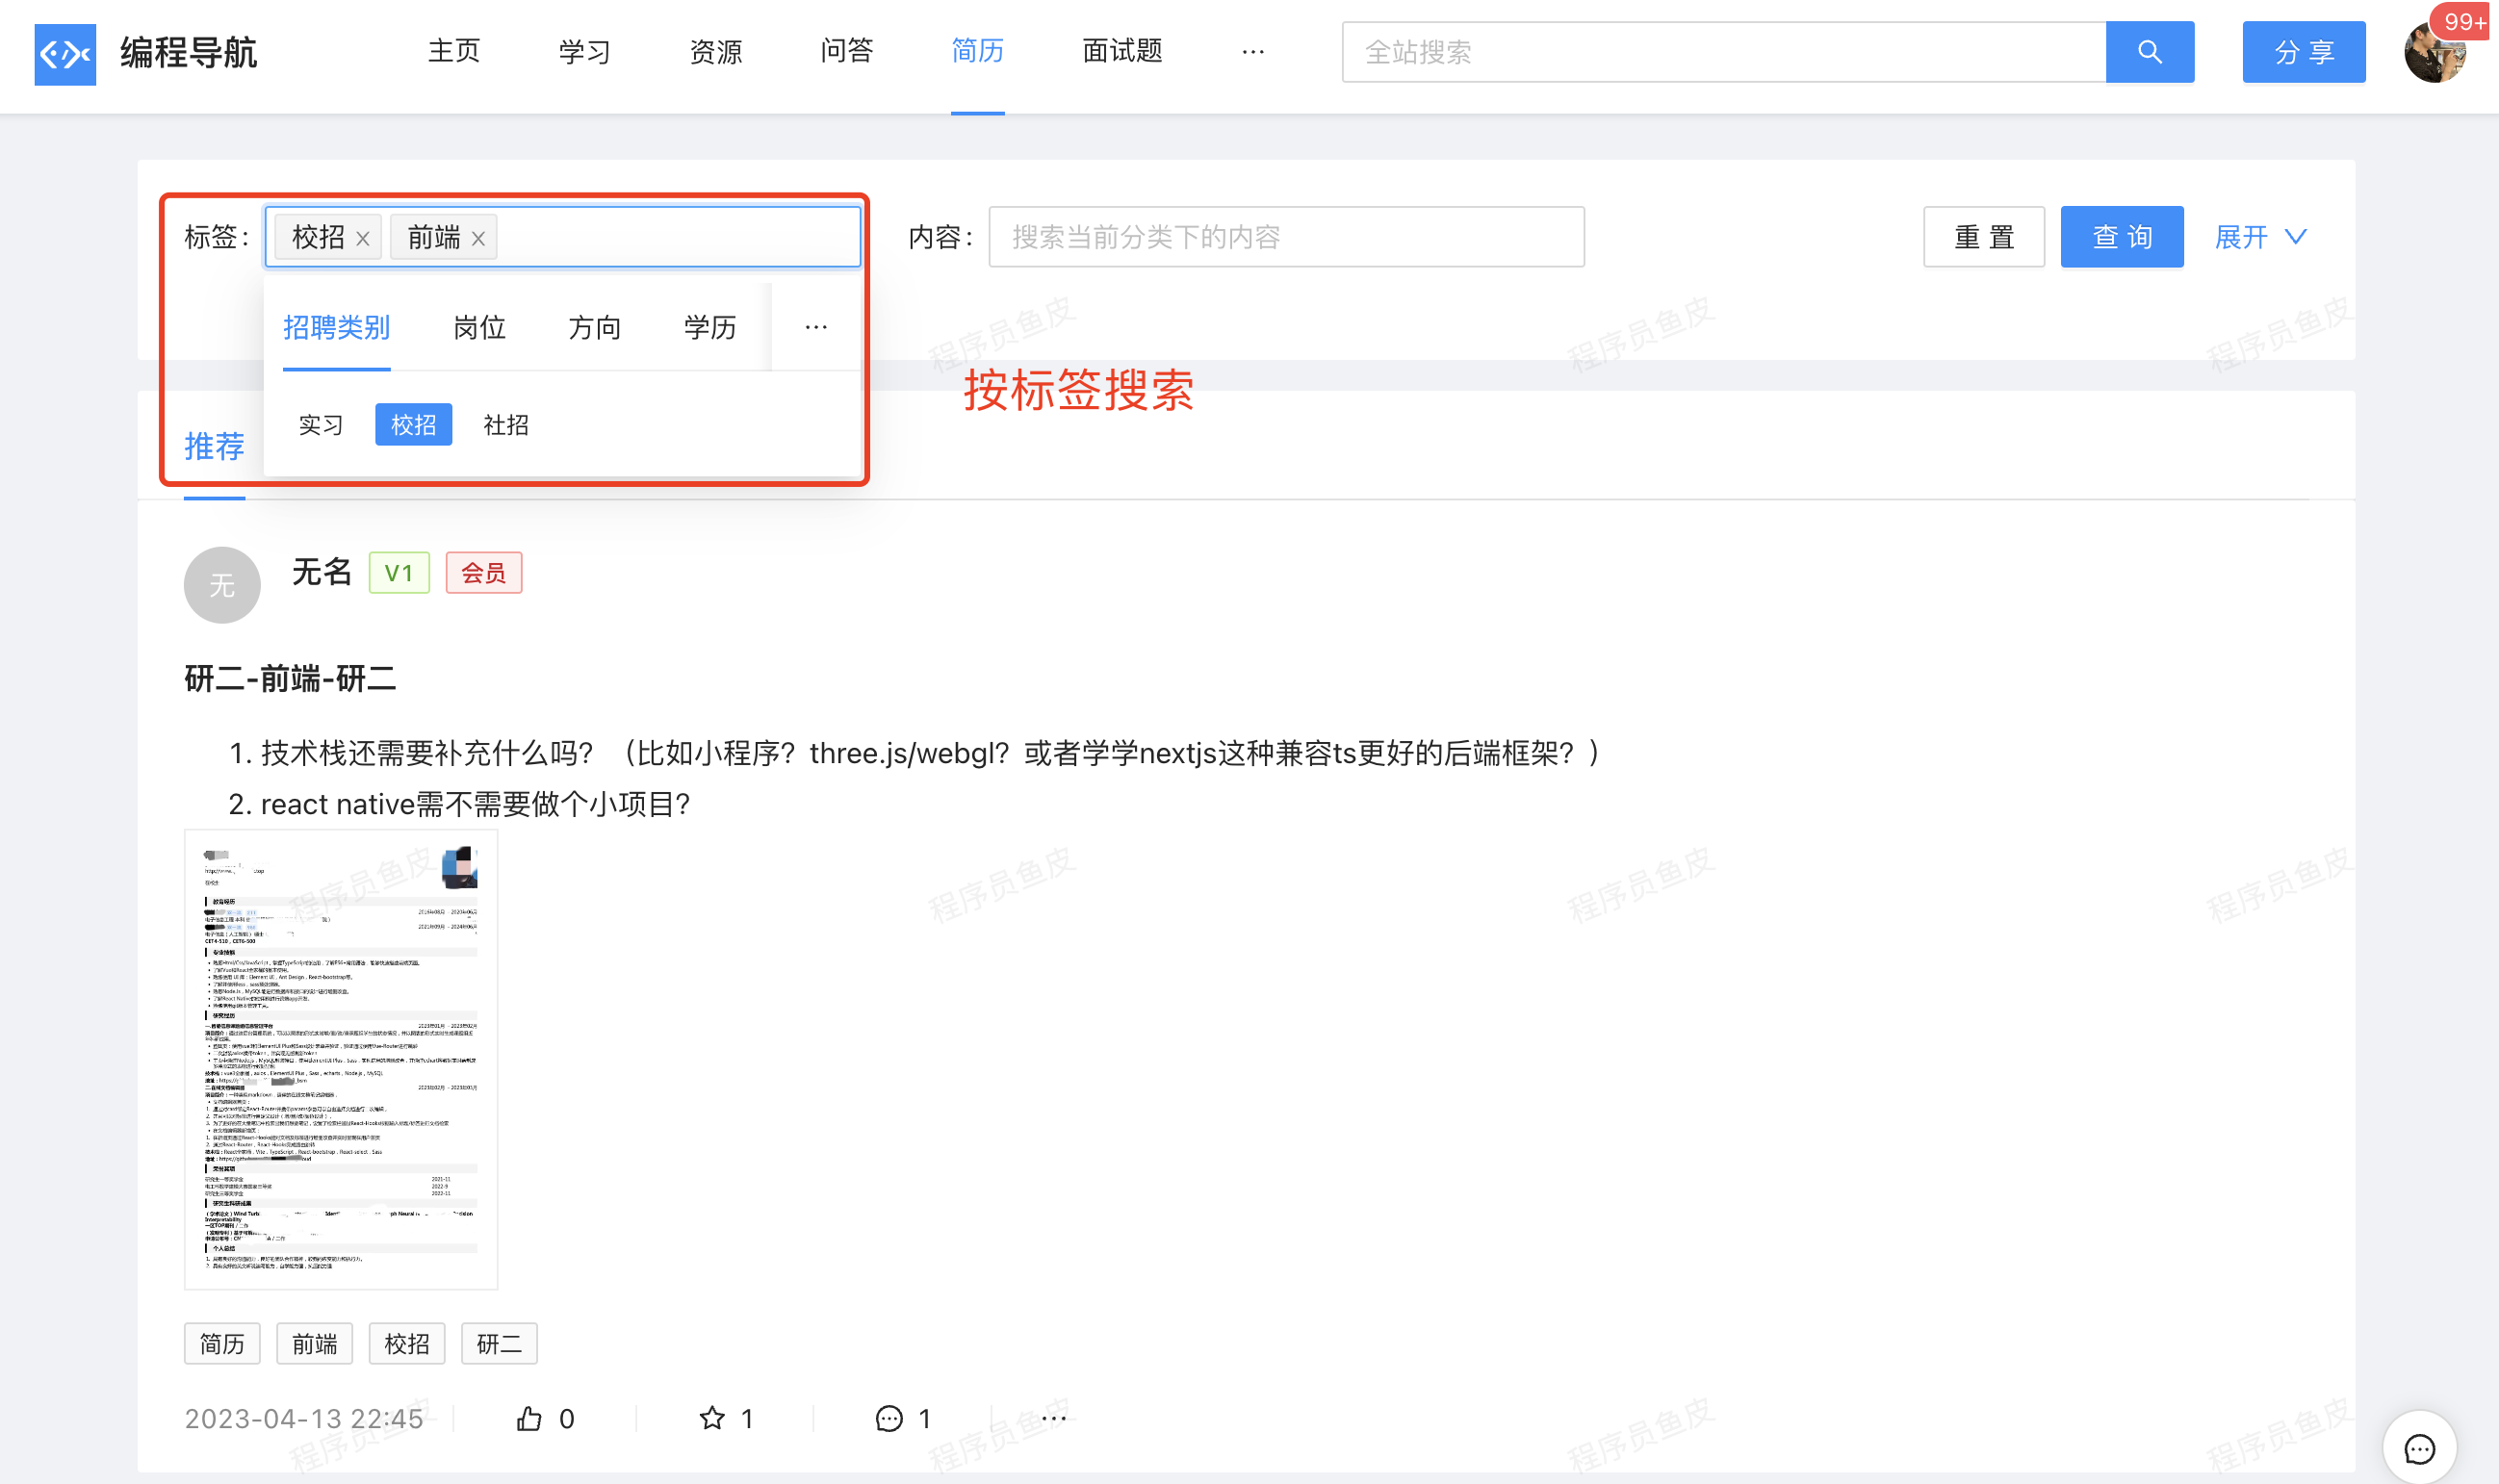Image resolution: width=2499 pixels, height=1484 pixels.
Task: Select the 实习 tag option
Action: pyautogui.click(x=321, y=425)
